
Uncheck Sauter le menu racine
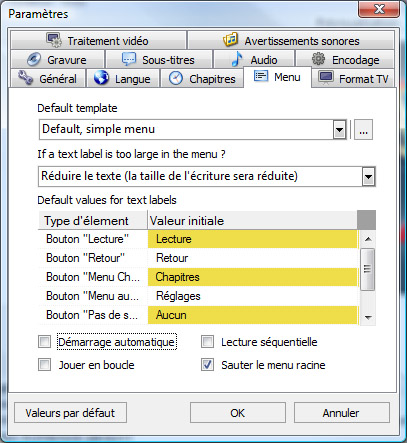(x=207, y=365)
